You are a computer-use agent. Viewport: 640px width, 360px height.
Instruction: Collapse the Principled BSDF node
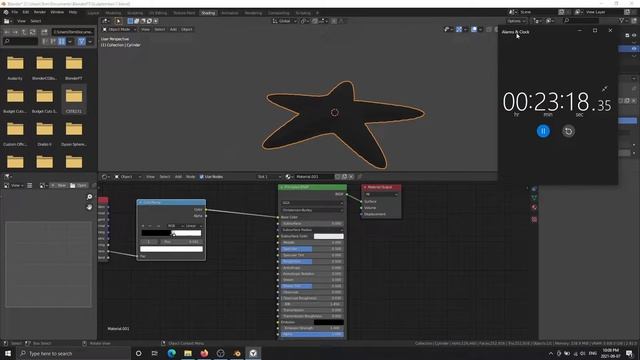(282, 187)
